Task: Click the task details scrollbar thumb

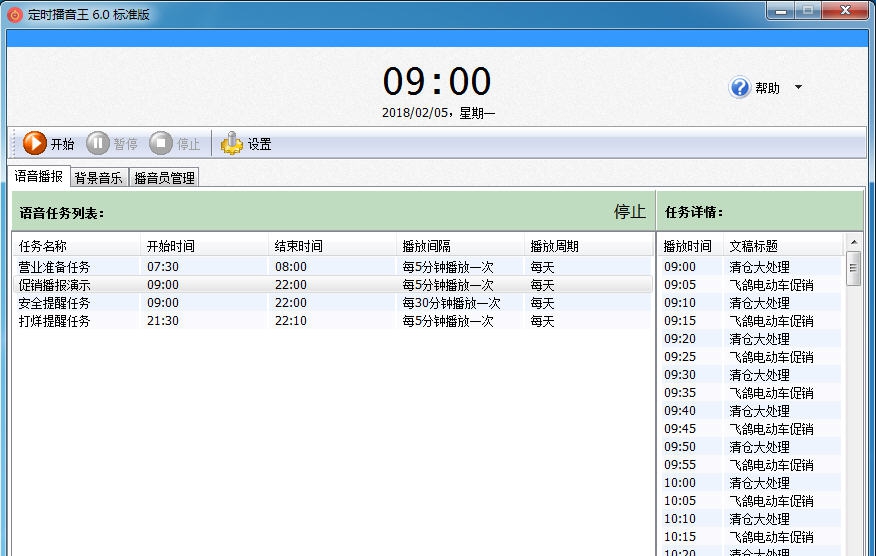Action: 853,268
